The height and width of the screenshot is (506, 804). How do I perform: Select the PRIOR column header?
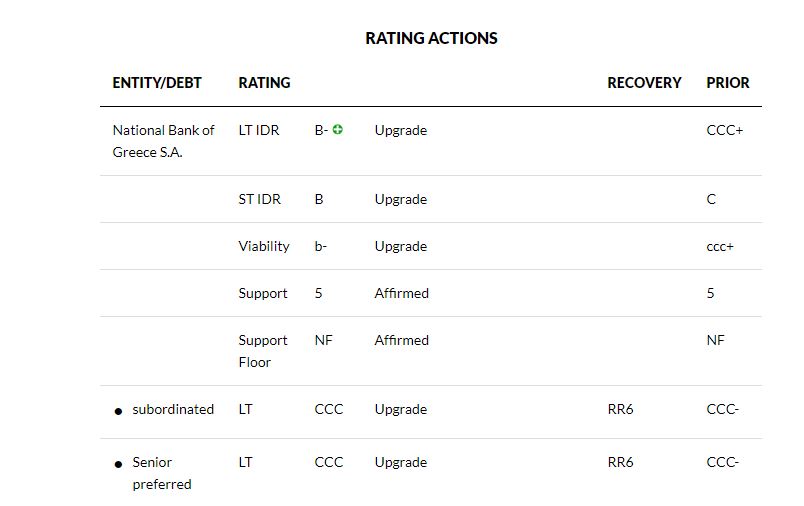coord(728,83)
